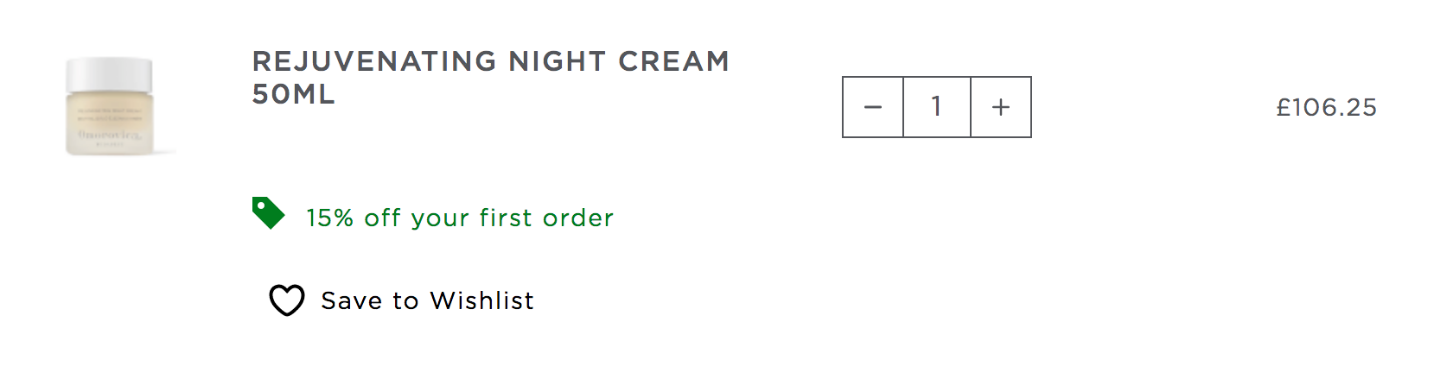The image size is (1440, 385).
Task: Decrease quantity with the minus button
Action: click(x=873, y=107)
